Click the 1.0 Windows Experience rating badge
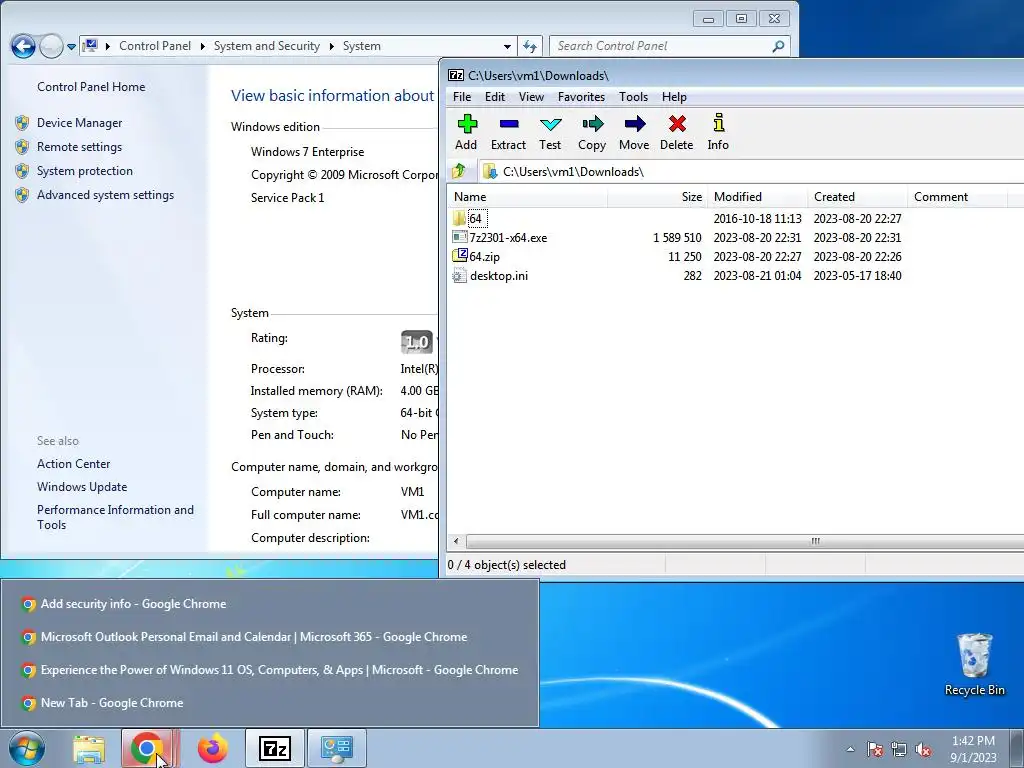 click(x=417, y=342)
